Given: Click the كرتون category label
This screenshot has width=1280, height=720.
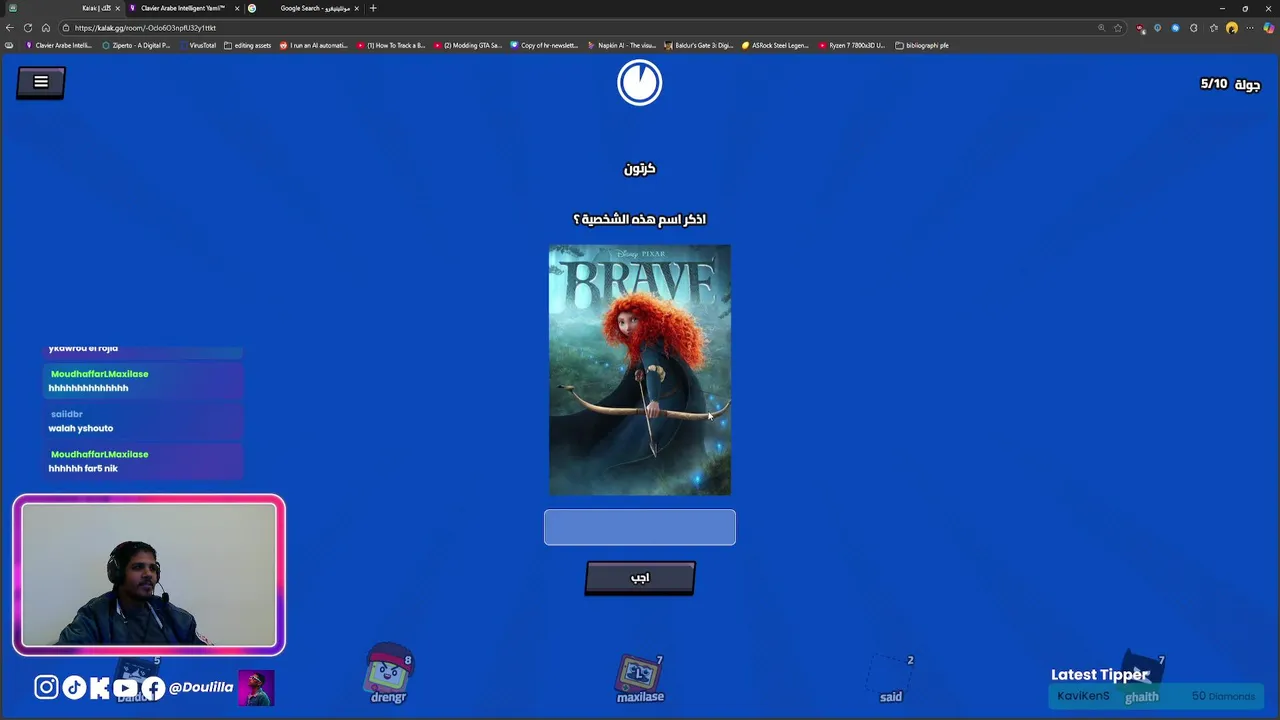Looking at the screenshot, I should 640,168.
